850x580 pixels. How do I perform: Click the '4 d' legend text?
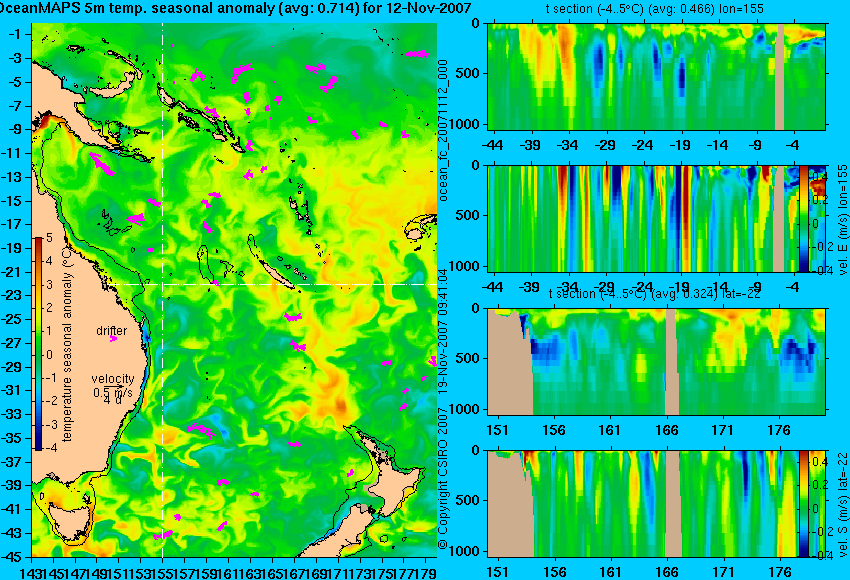click(113, 401)
